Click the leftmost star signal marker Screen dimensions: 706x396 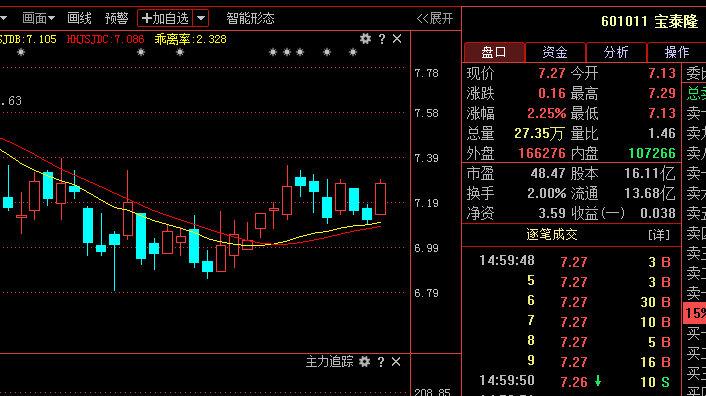(21, 52)
